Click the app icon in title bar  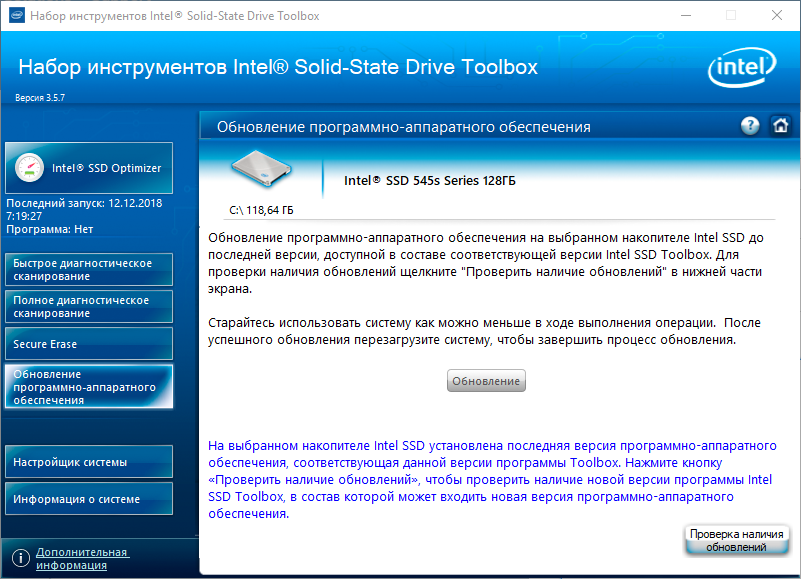click(15, 16)
